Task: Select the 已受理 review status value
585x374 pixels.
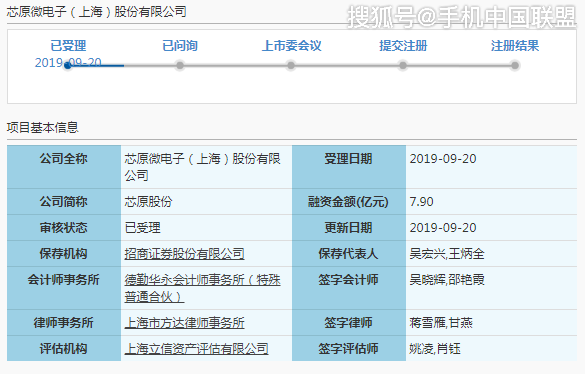Action: coord(143,228)
